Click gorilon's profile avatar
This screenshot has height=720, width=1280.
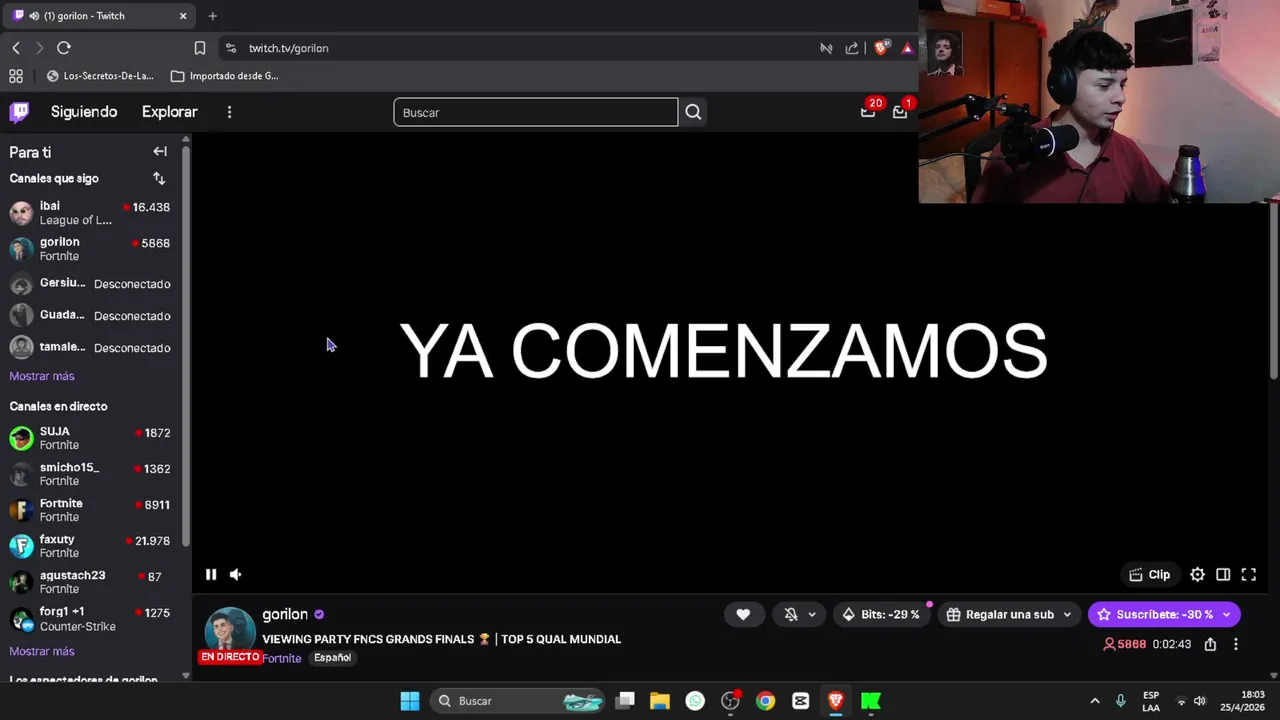[230, 631]
